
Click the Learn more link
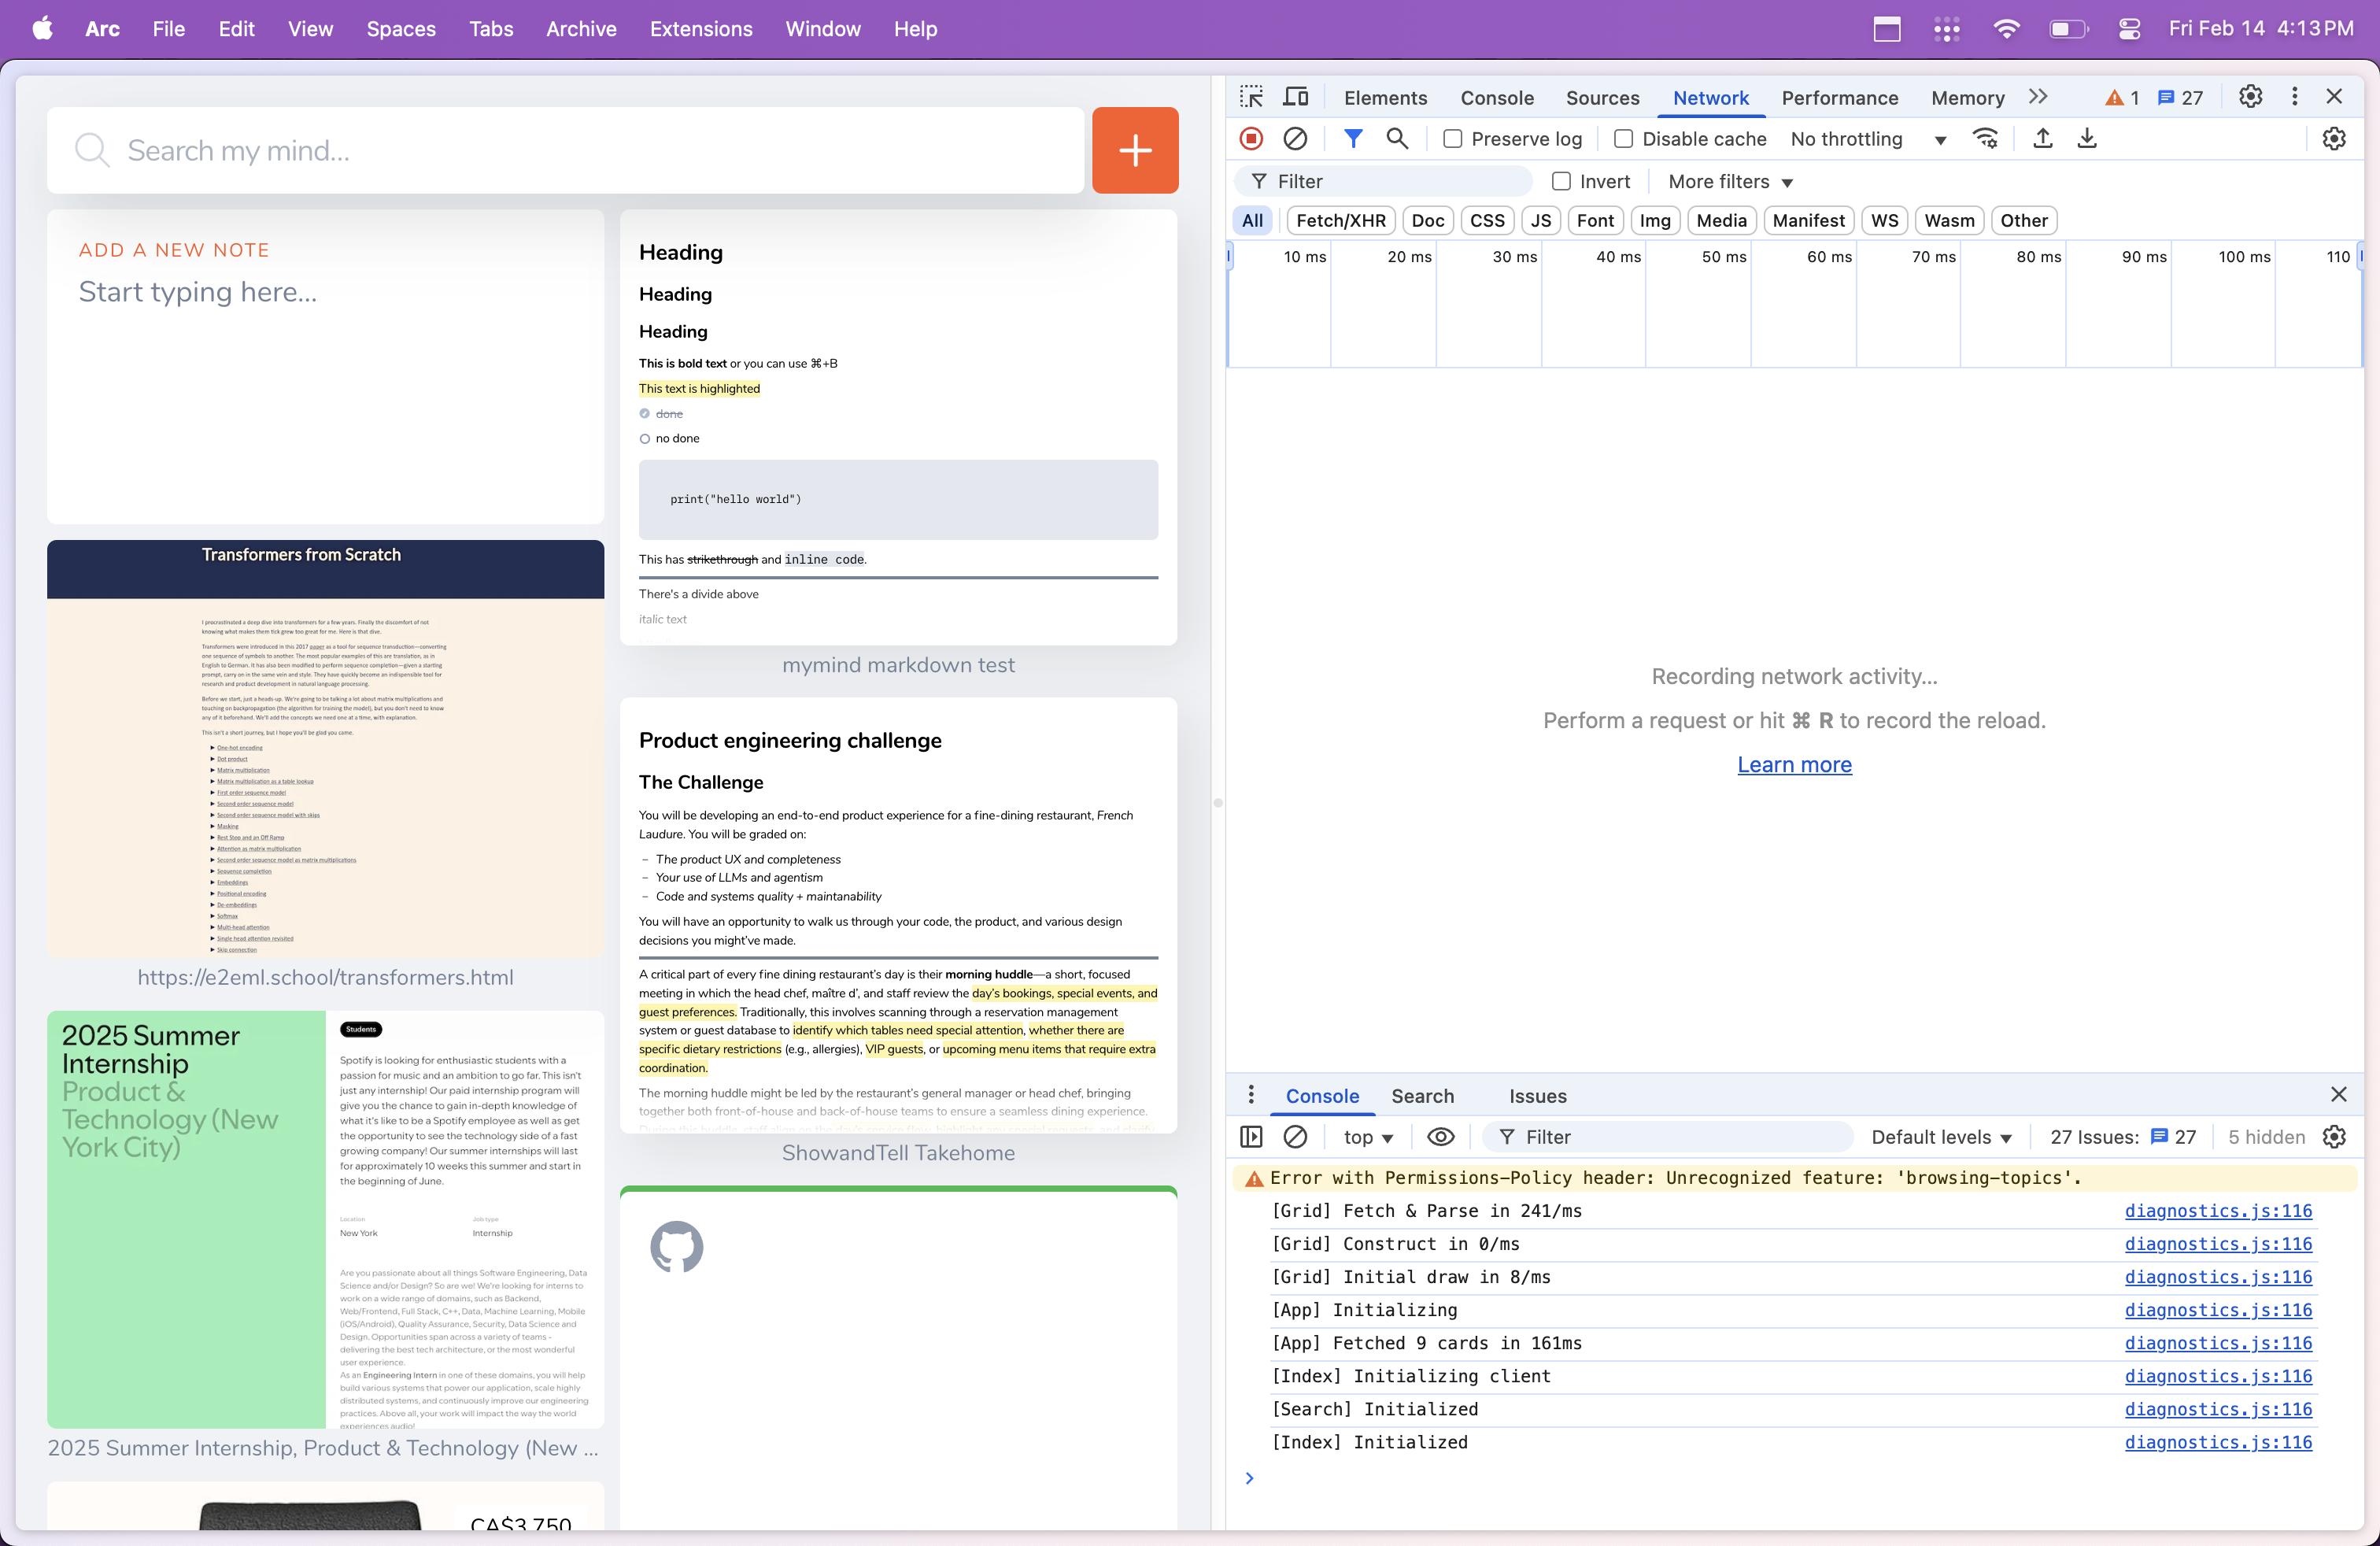tap(1793, 764)
